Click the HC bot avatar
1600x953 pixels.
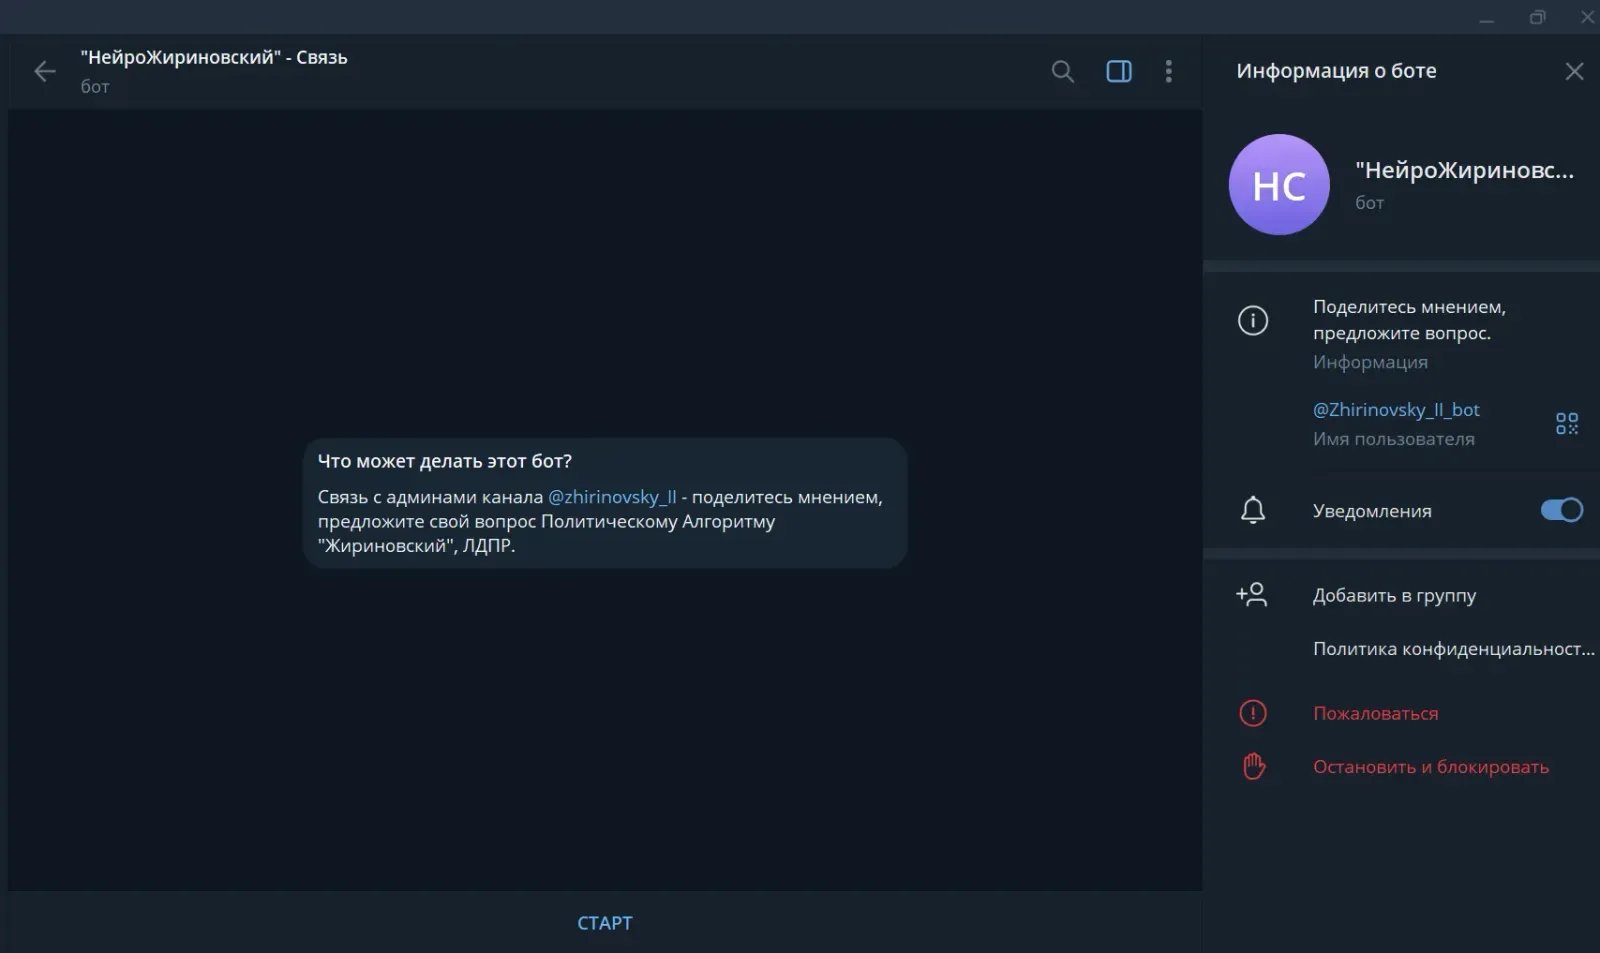(1279, 185)
